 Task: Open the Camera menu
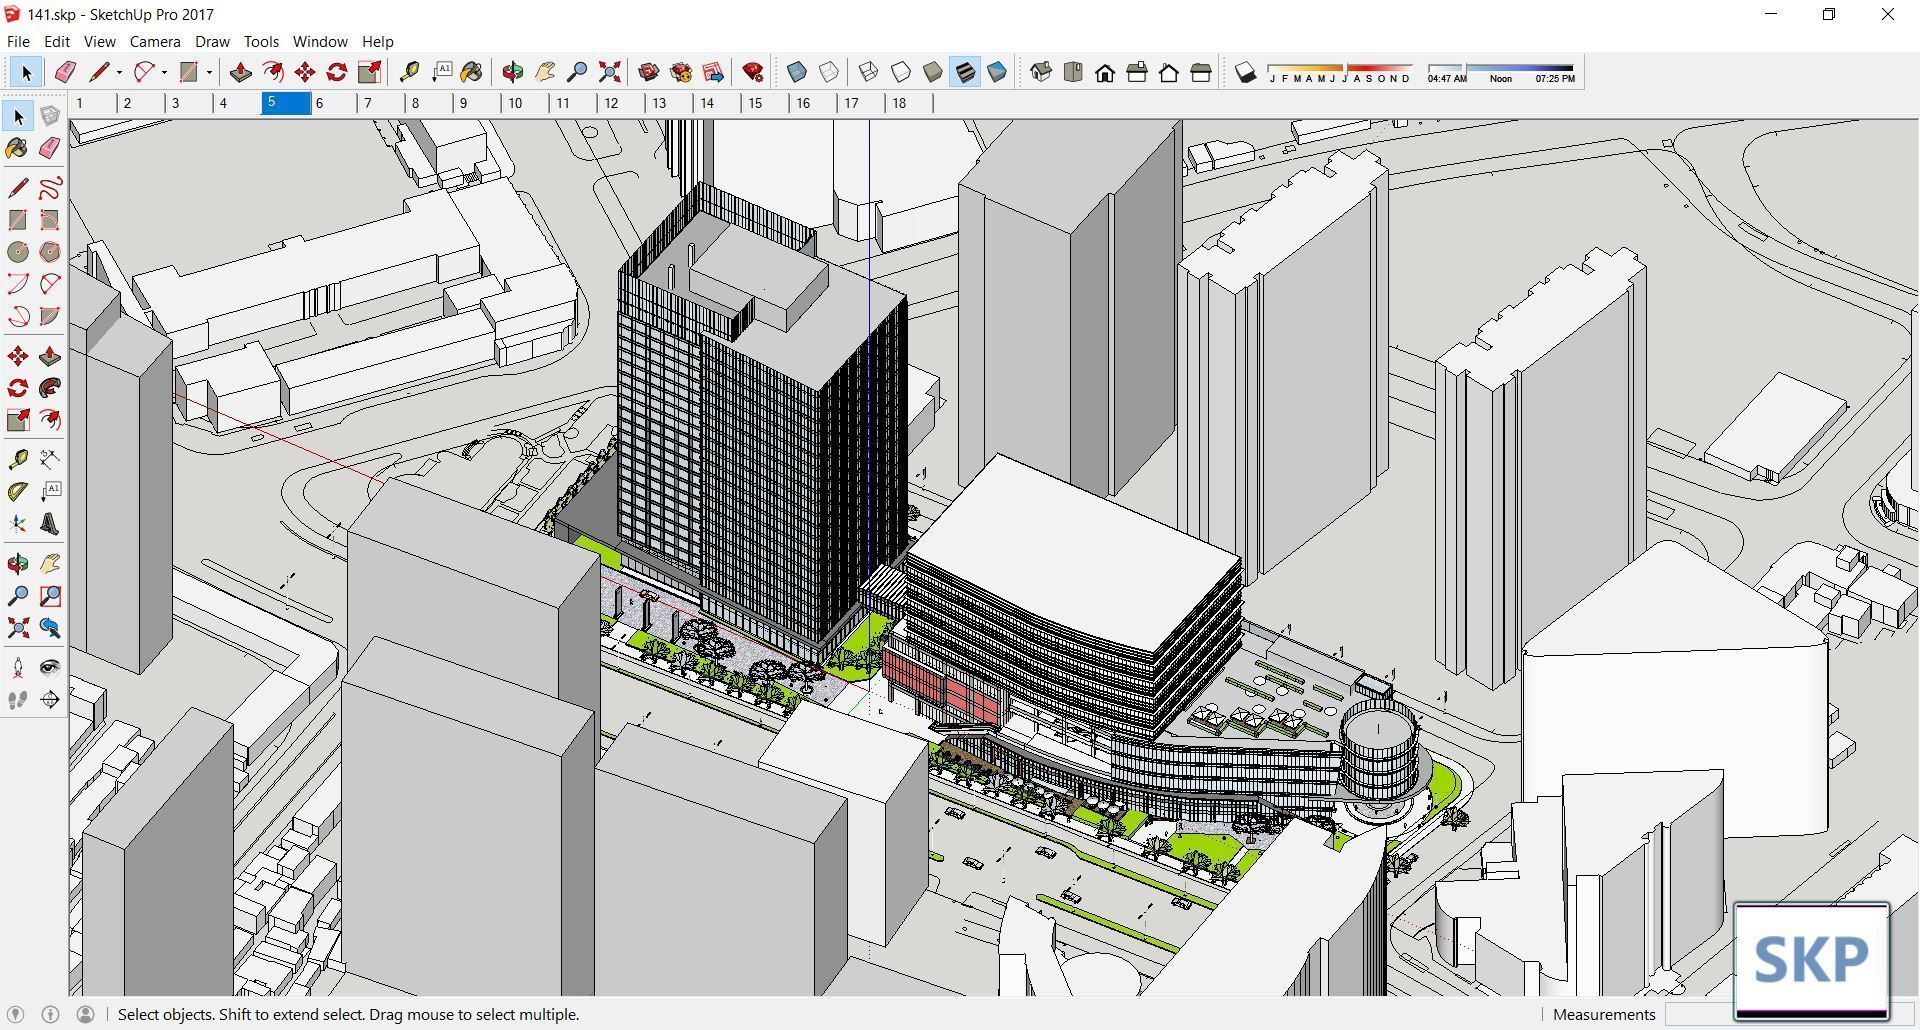pos(155,41)
